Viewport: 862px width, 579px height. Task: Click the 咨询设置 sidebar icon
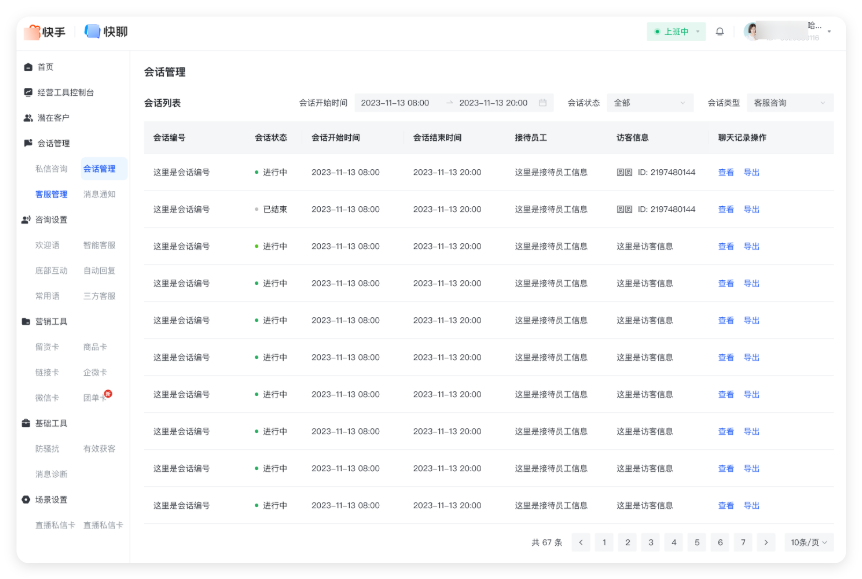click(27, 219)
